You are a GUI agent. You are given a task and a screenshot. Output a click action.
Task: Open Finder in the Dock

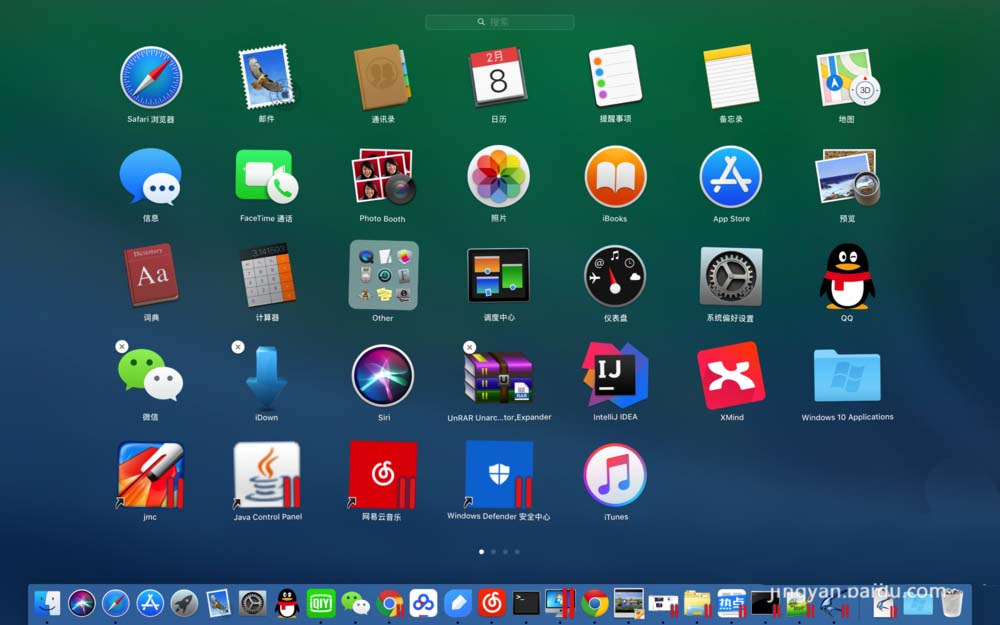point(47,603)
